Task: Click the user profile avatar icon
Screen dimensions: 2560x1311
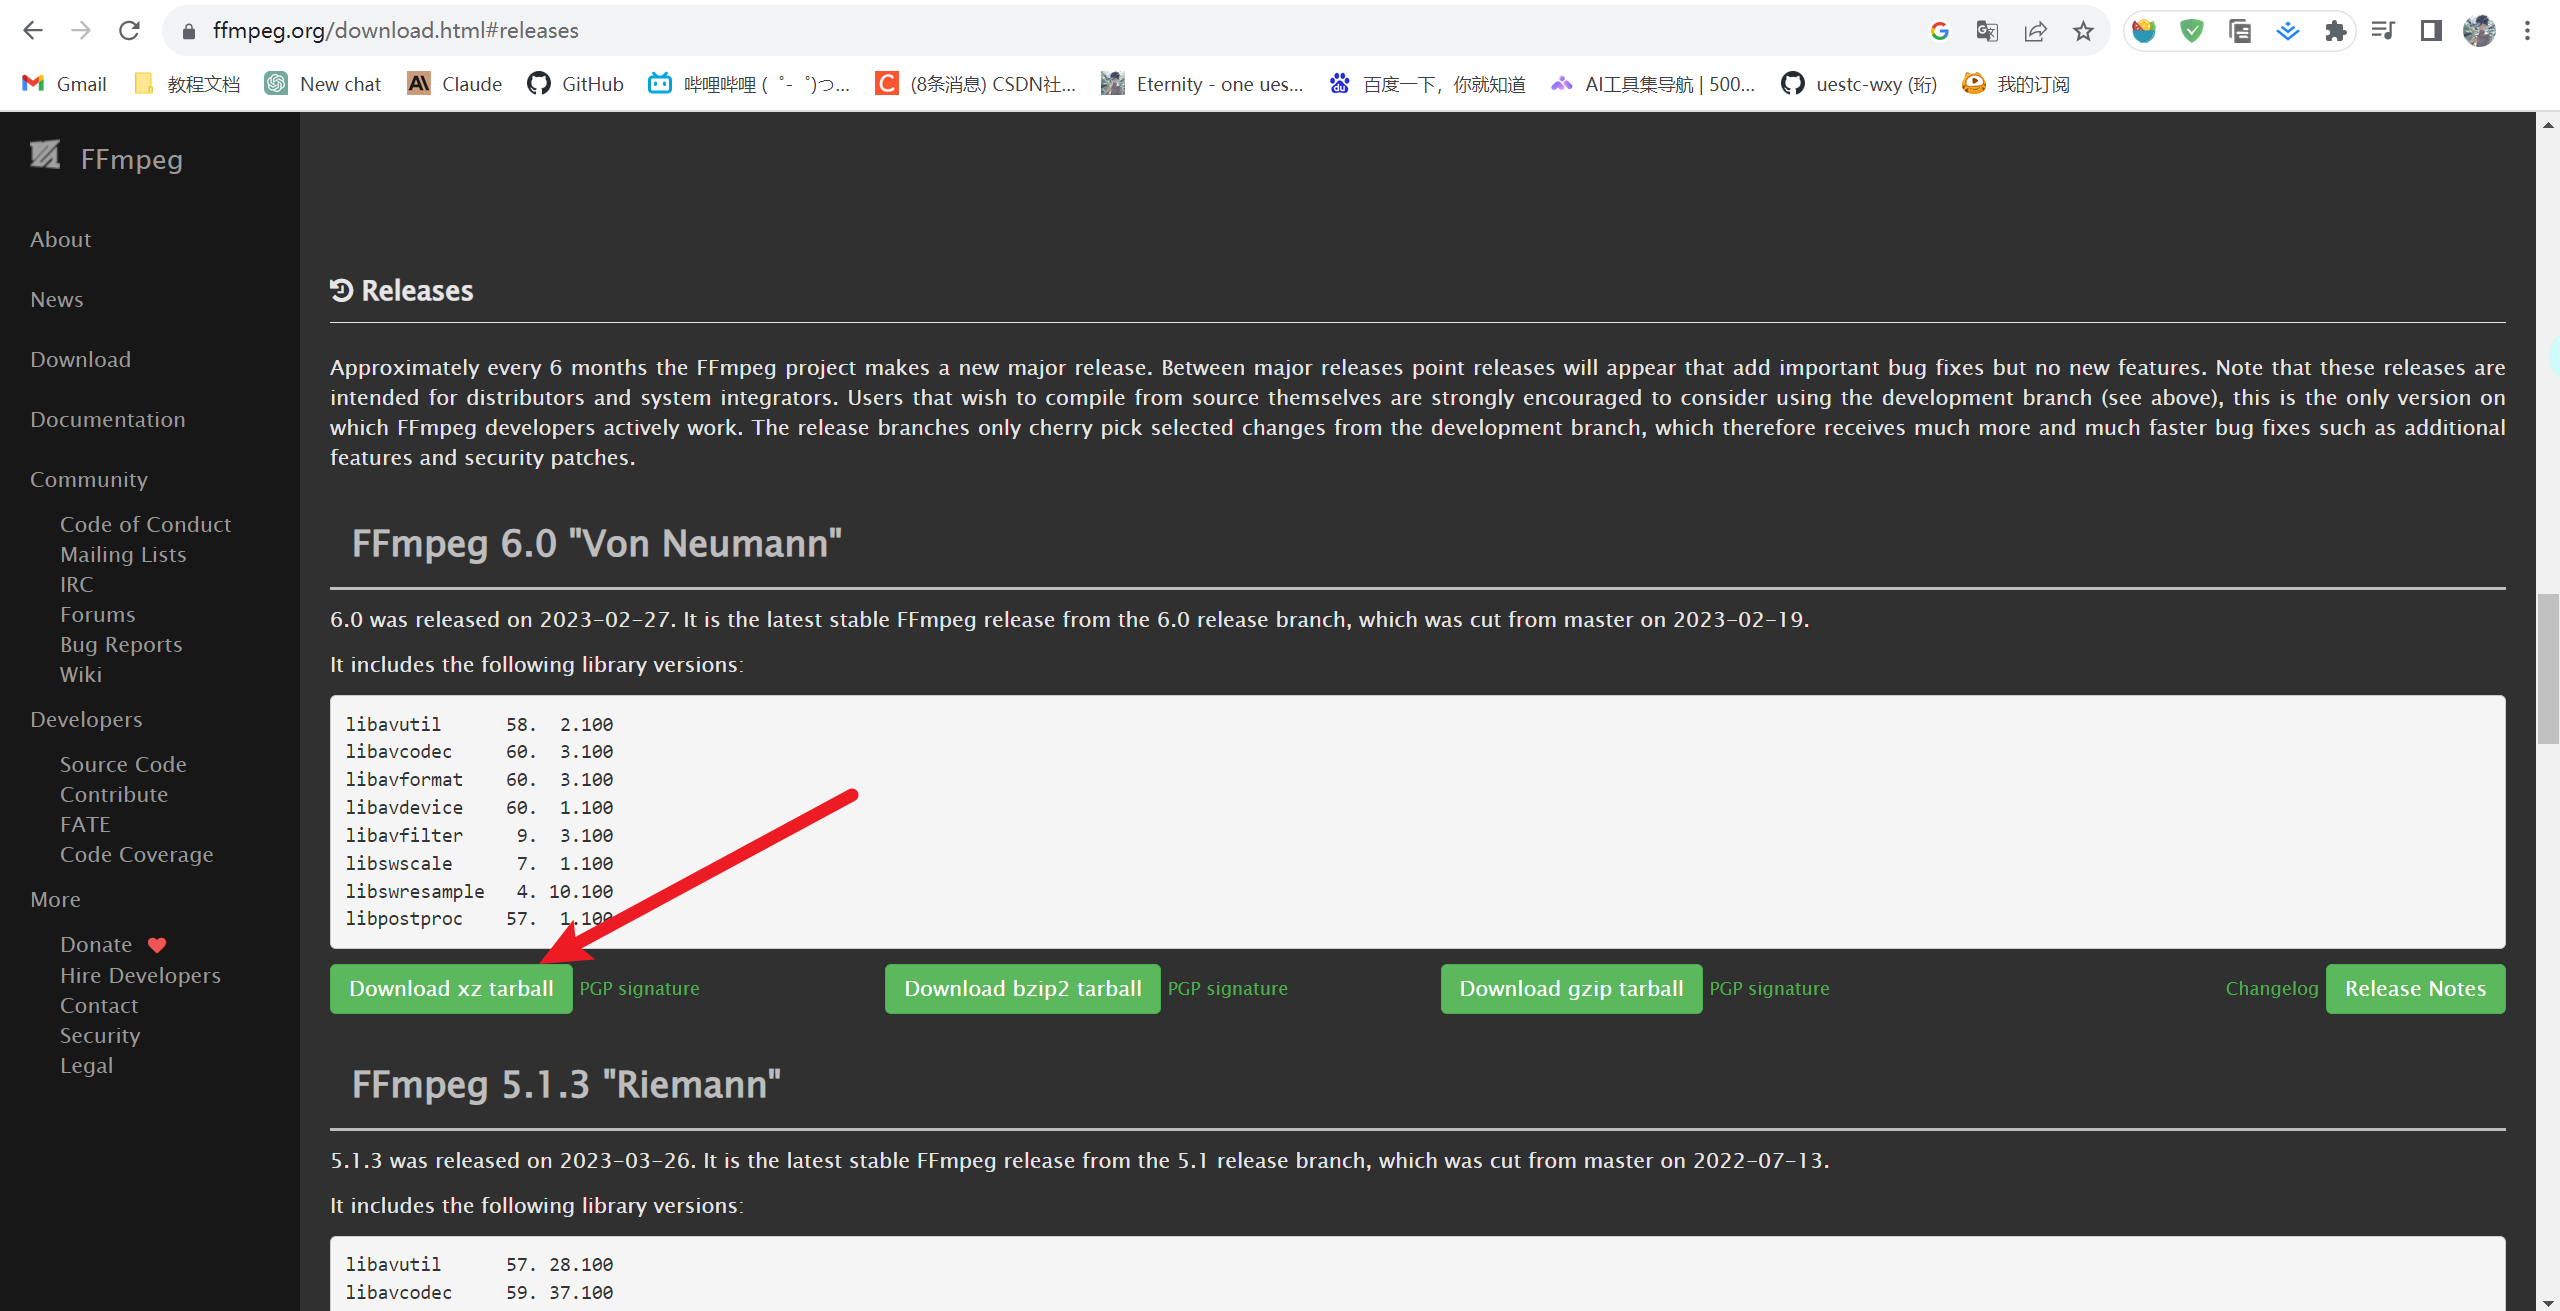Action: point(2479,31)
